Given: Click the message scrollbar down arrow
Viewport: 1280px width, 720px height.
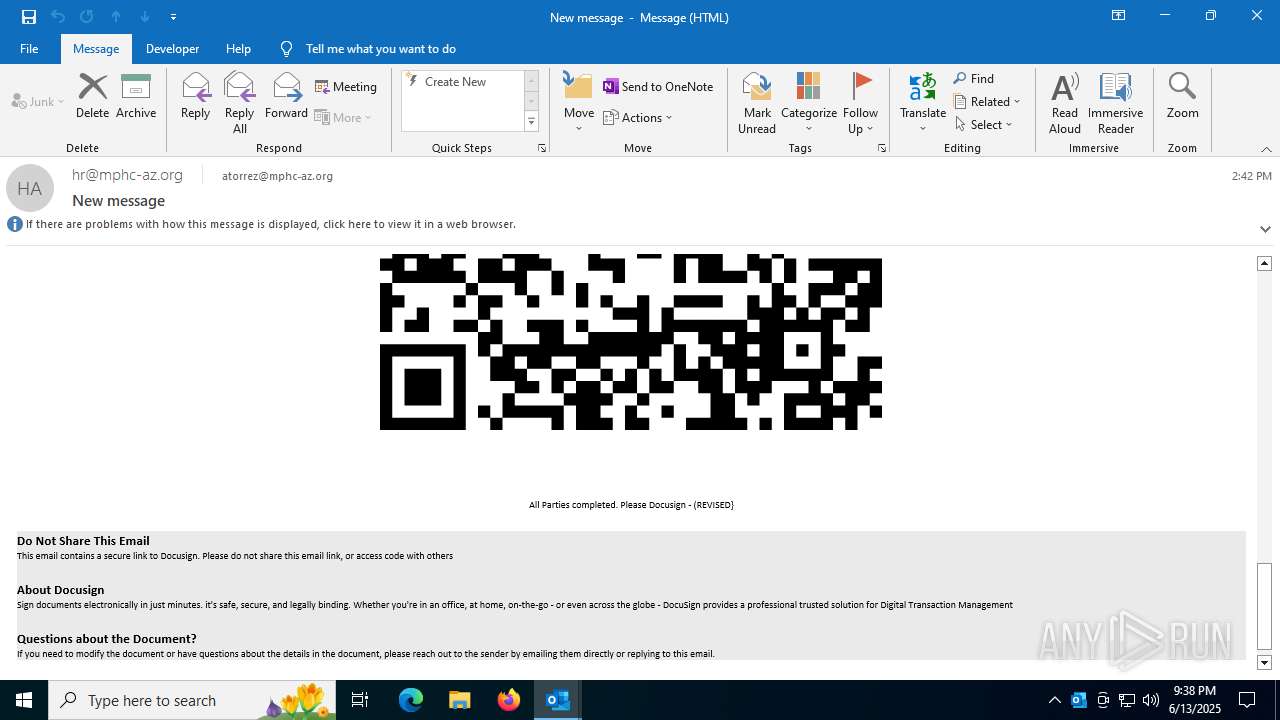Looking at the screenshot, I should (1264, 662).
